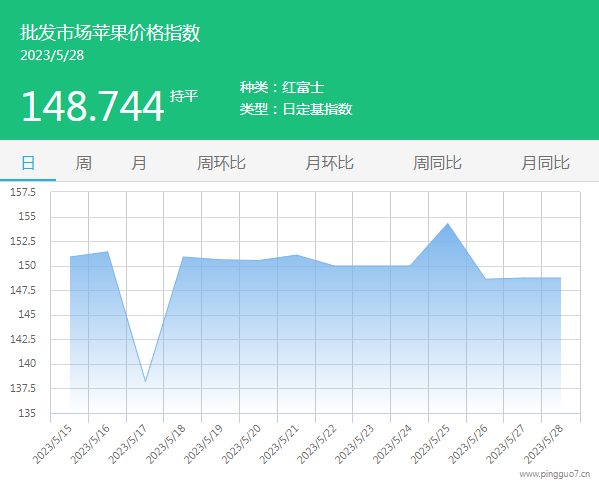
Task: Click the 2023/5/22 x-axis date label
Action: tap(317, 444)
